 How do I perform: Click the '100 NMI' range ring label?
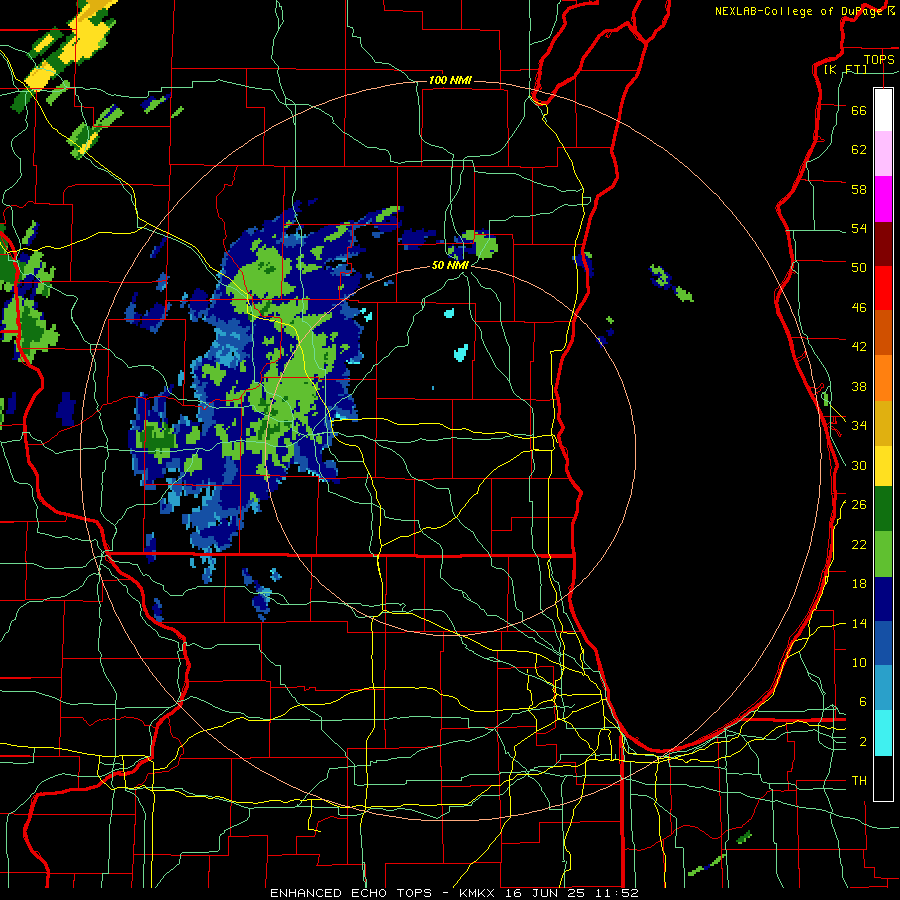[450, 80]
